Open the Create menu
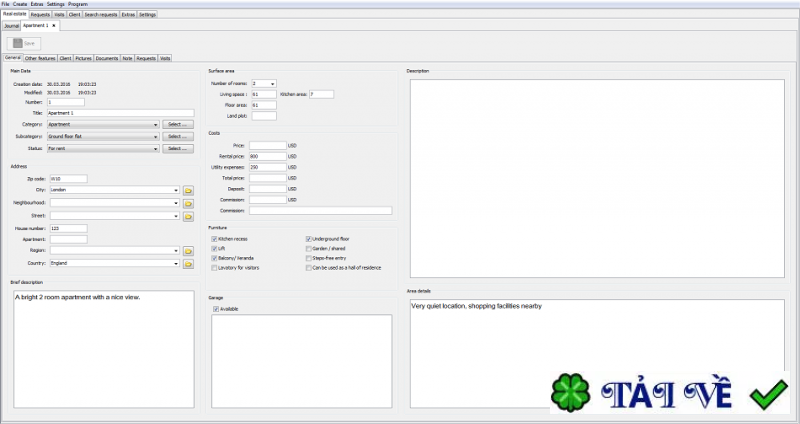The height and width of the screenshot is (424, 800). tap(20, 4)
